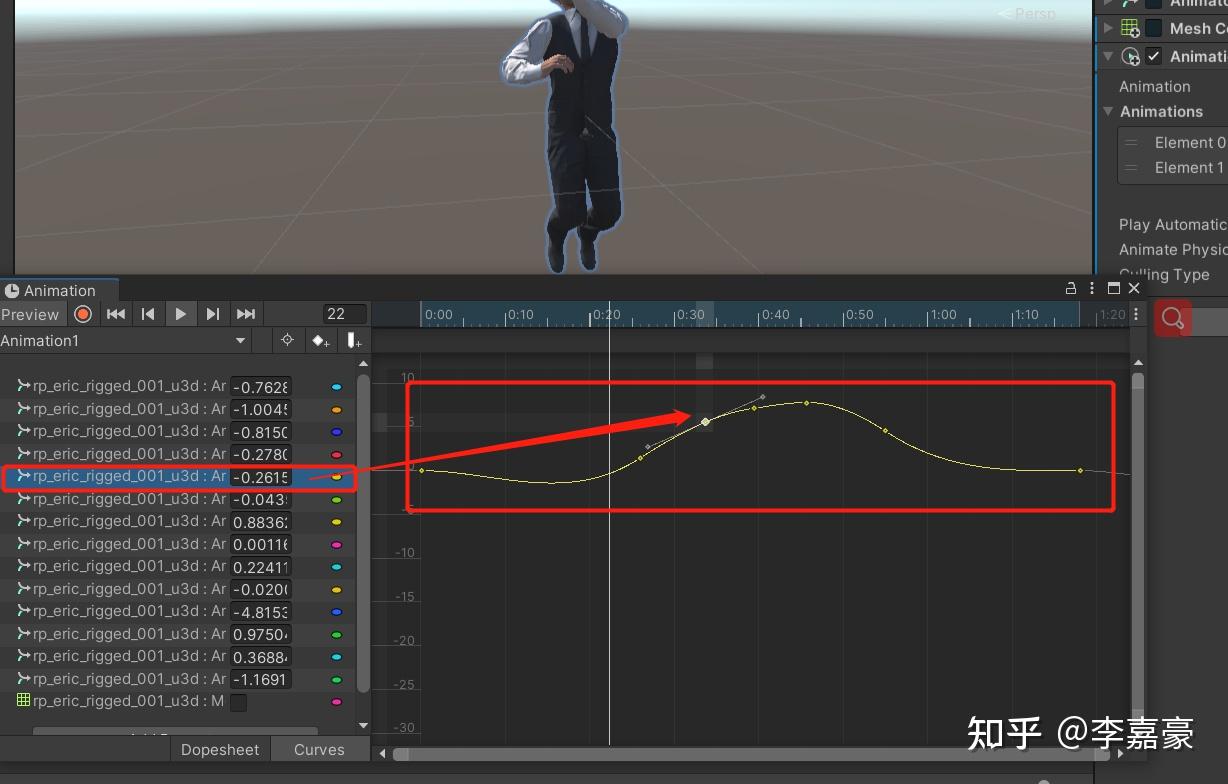Open the Animation window search
The height and width of the screenshot is (784, 1228).
(1172, 318)
